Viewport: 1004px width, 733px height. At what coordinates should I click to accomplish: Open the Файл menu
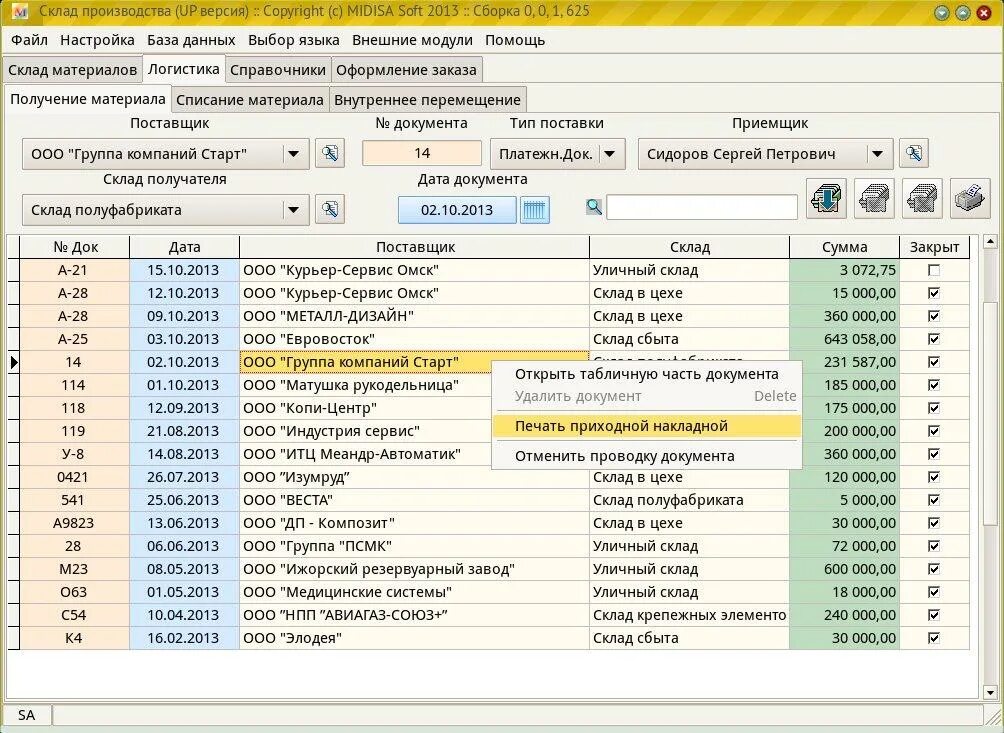29,40
